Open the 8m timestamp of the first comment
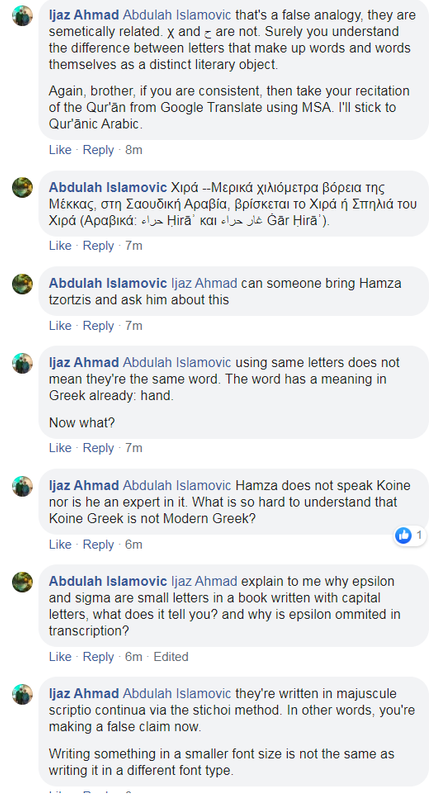The image size is (440, 800). (134, 150)
